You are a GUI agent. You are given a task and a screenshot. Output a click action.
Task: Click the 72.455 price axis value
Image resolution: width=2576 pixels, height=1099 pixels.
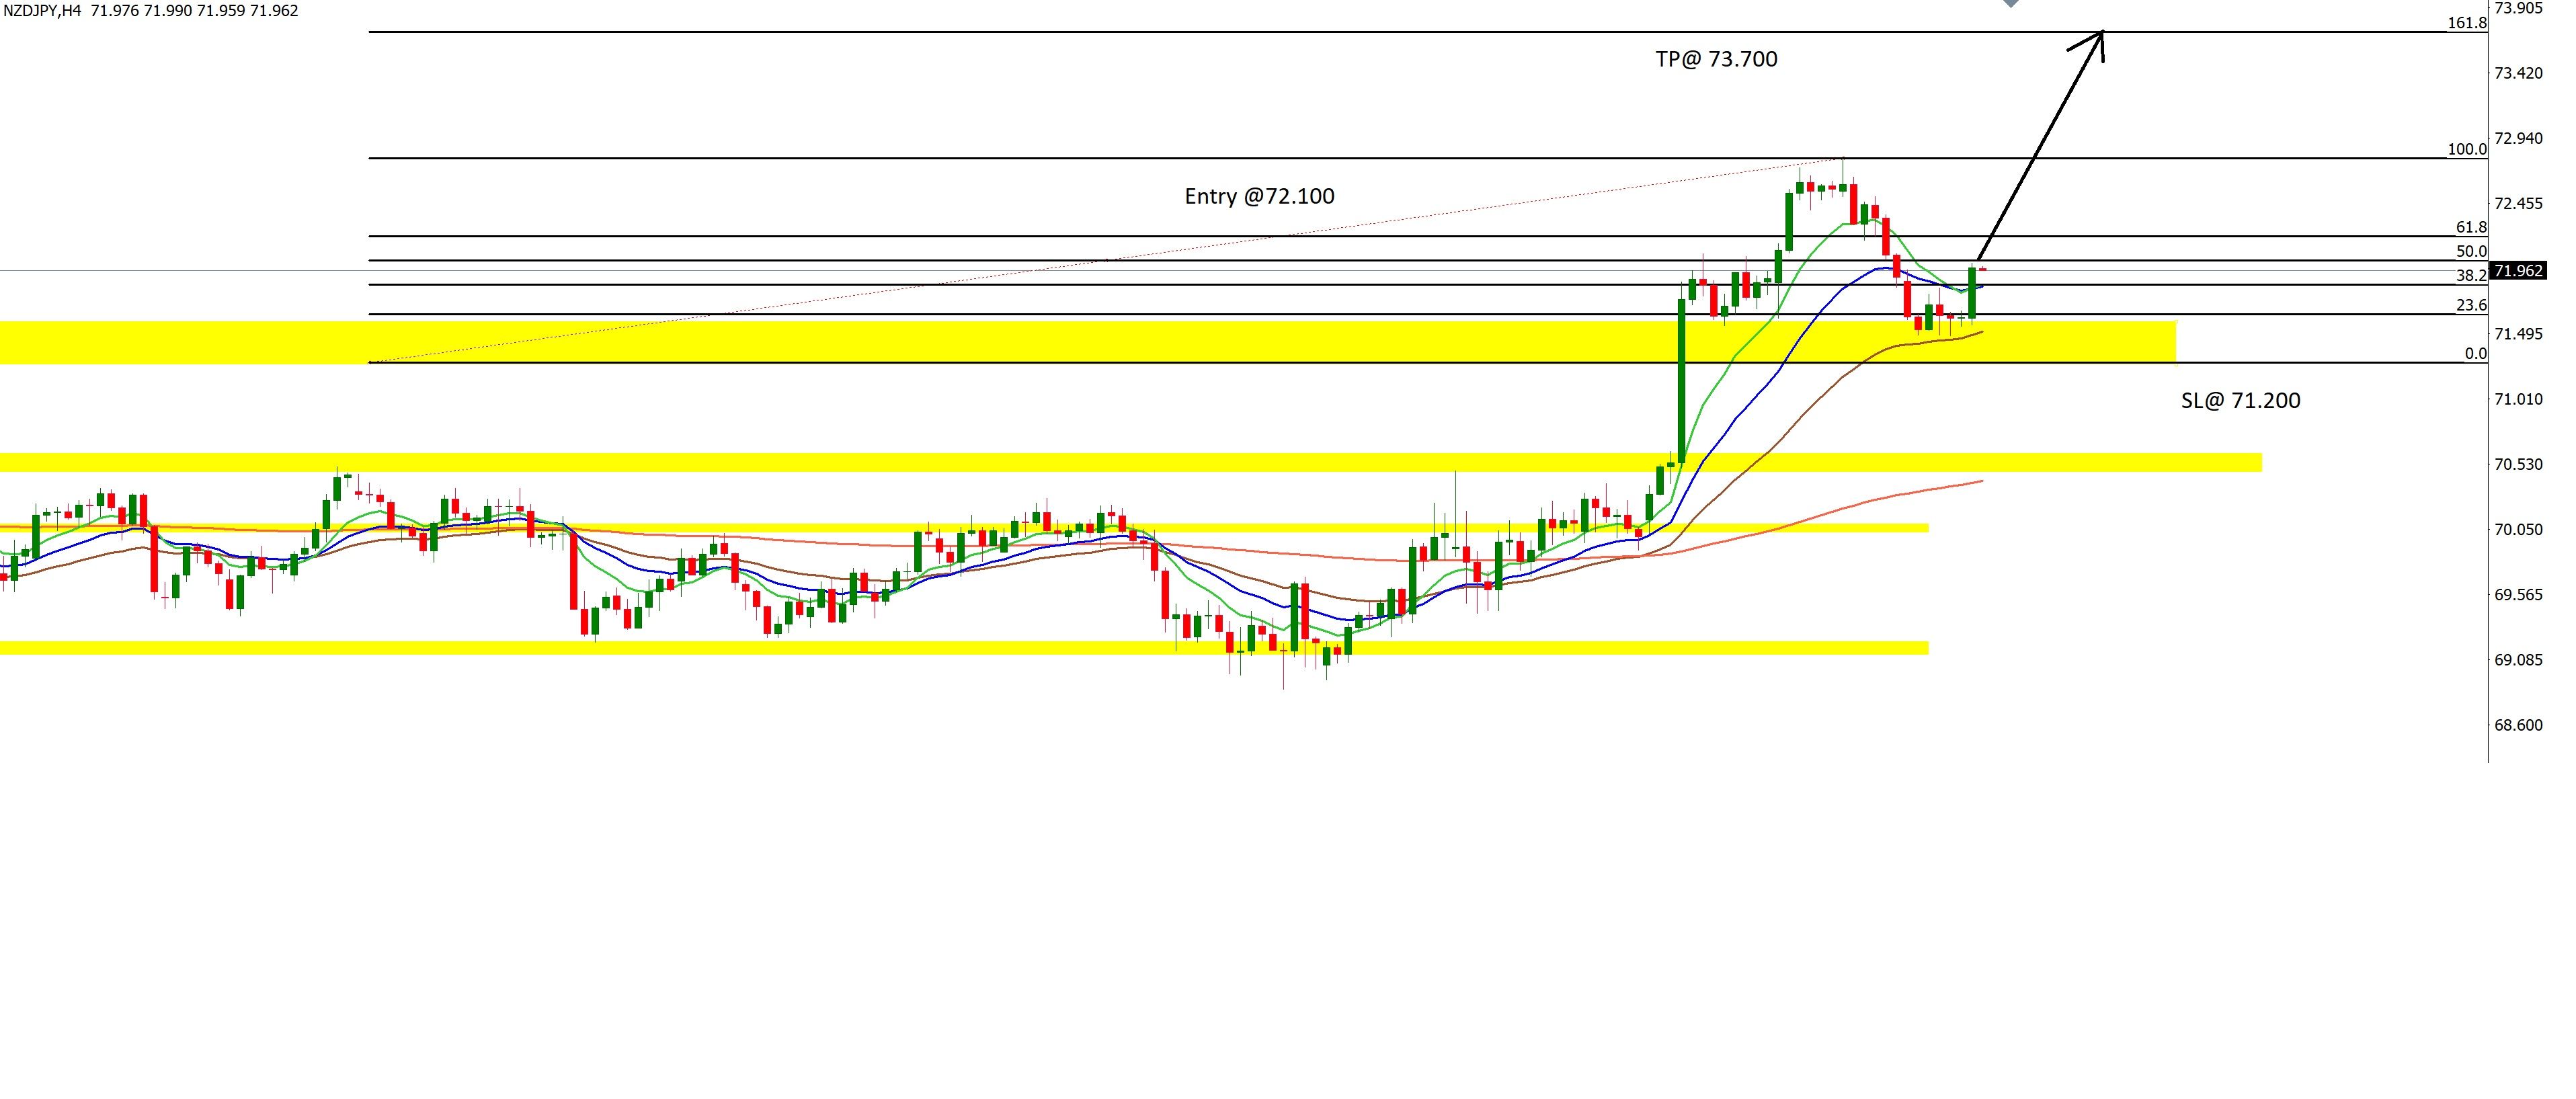tap(2518, 204)
